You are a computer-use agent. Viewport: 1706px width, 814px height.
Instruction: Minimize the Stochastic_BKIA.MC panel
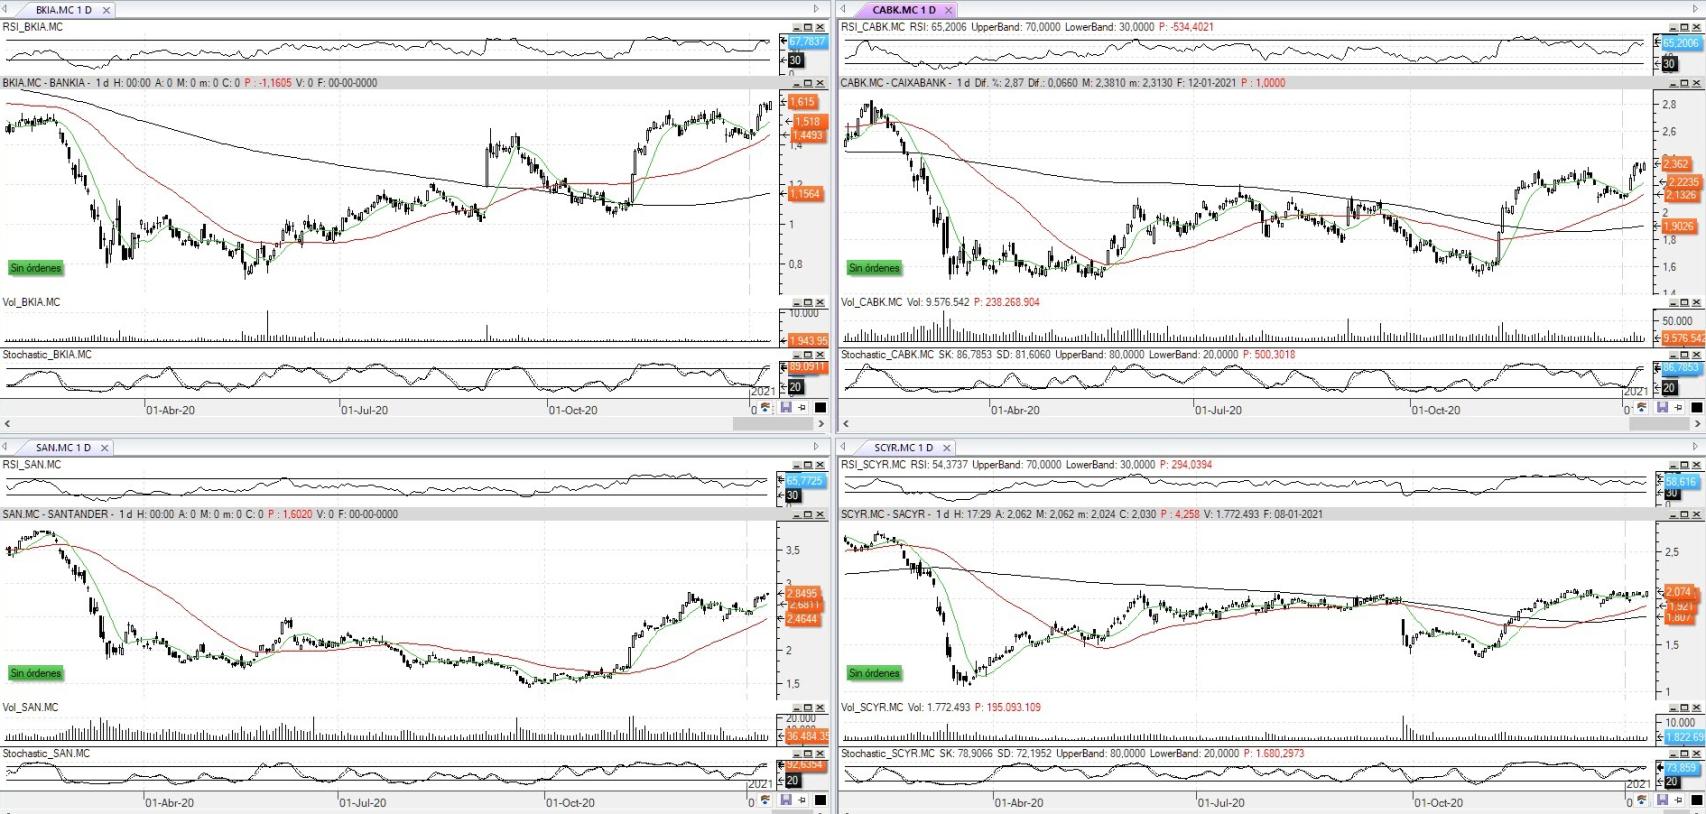(x=797, y=355)
